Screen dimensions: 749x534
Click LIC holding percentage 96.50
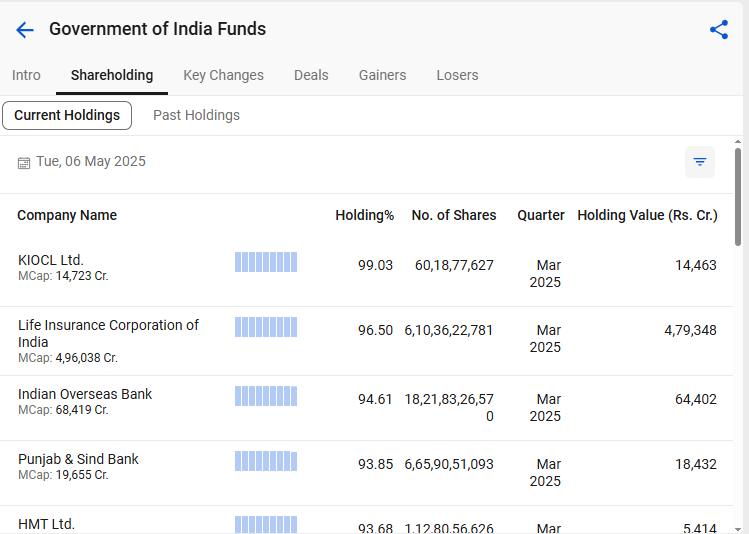click(x=375, y=330)
